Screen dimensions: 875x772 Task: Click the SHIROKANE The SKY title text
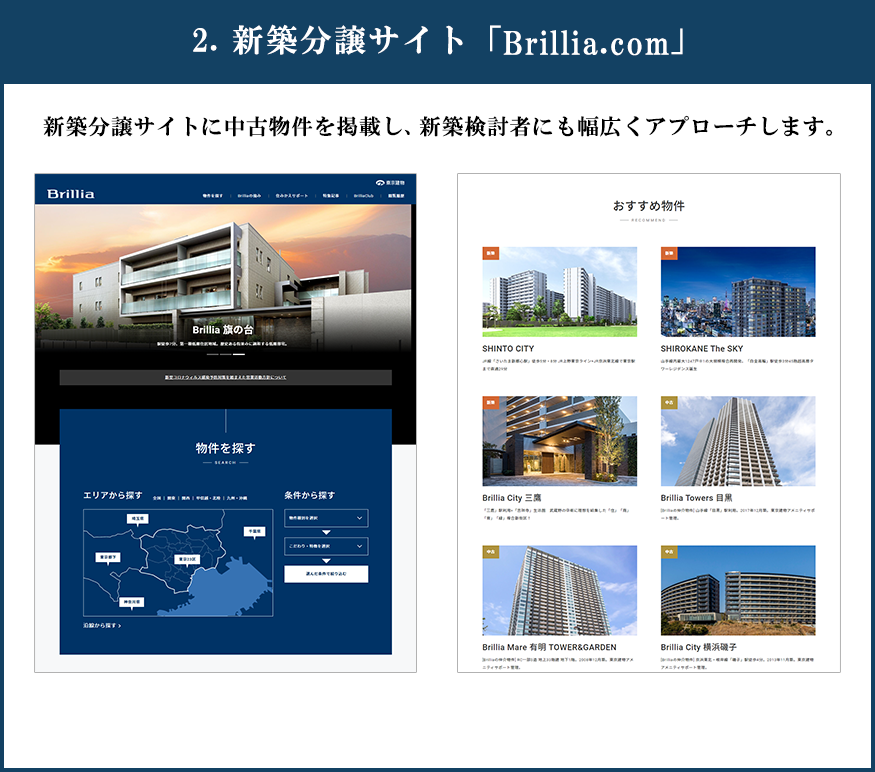coord(702,348)
